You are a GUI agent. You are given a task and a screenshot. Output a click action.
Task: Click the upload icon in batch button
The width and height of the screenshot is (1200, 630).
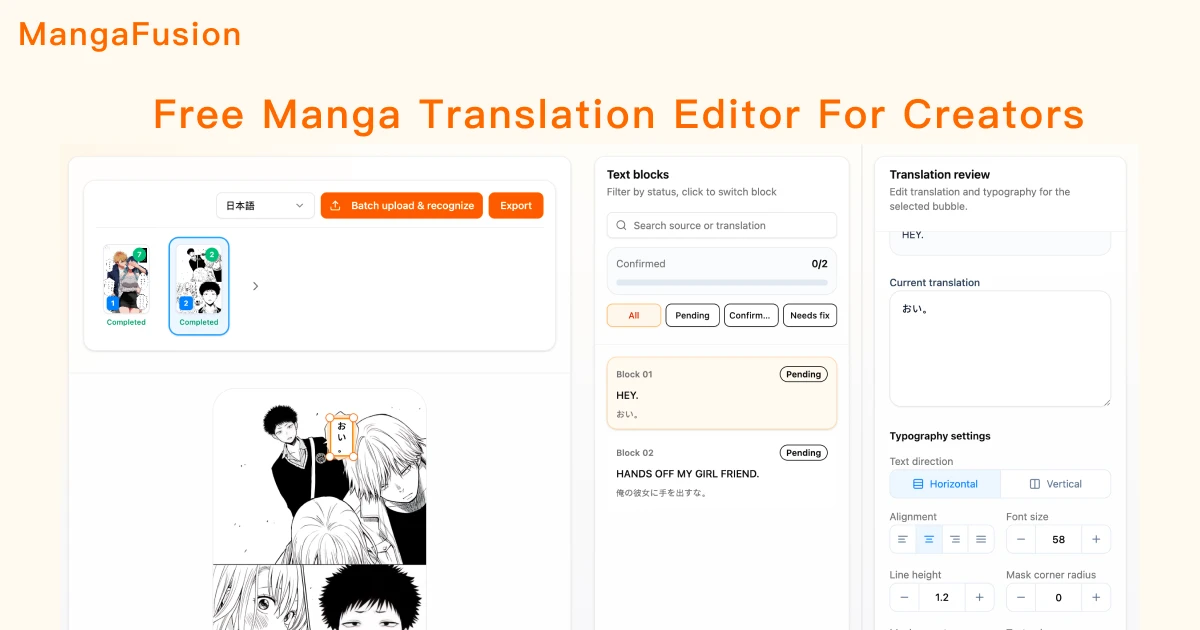click(336, 205)
